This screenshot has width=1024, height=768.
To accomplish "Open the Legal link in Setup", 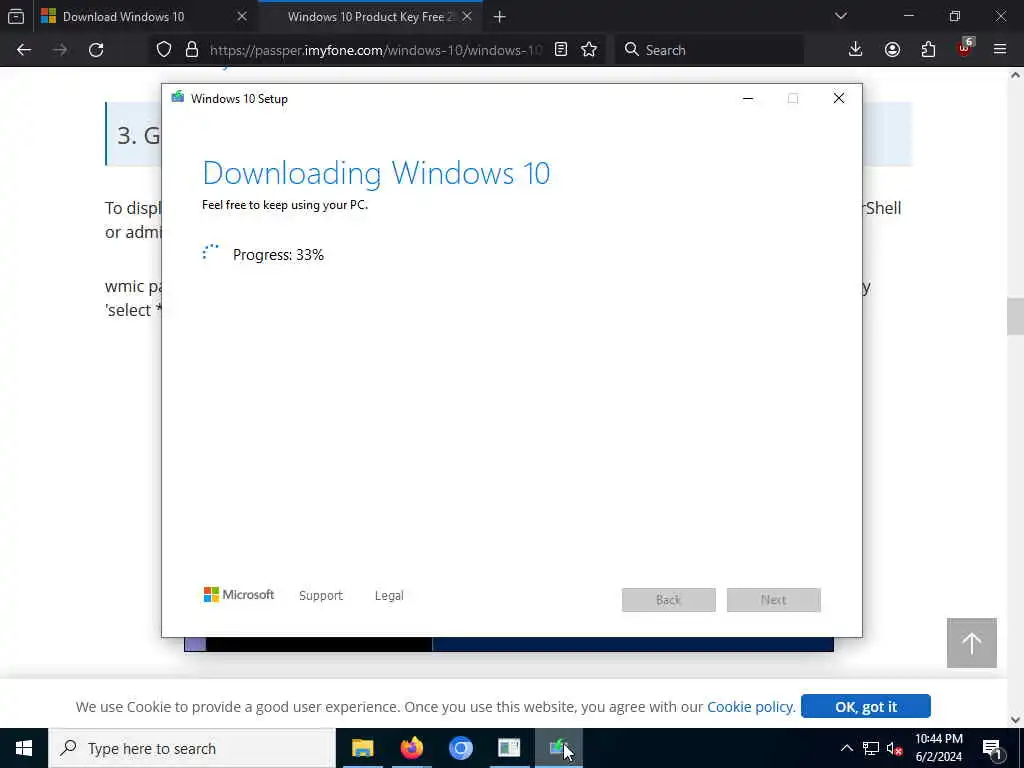I will pyautogui.click(x=389, y=596).
